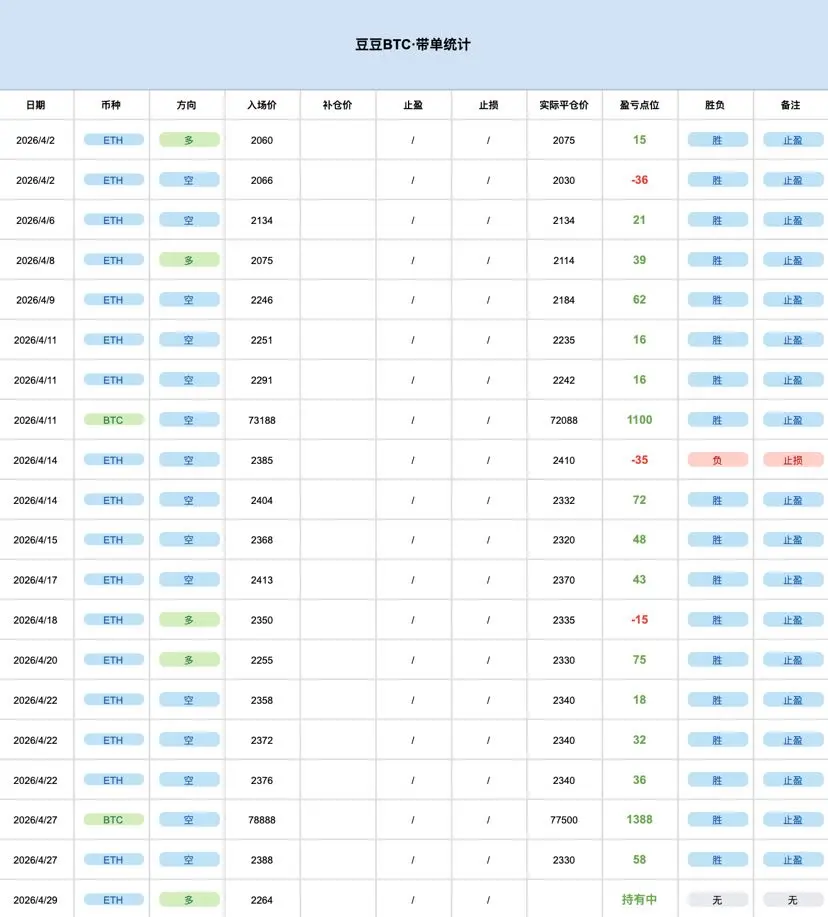Image resolution: width=828 pixels, height=917 pixels.
Task: Click the date cell 2026/4/17
Action: click(x=36, y=580)
